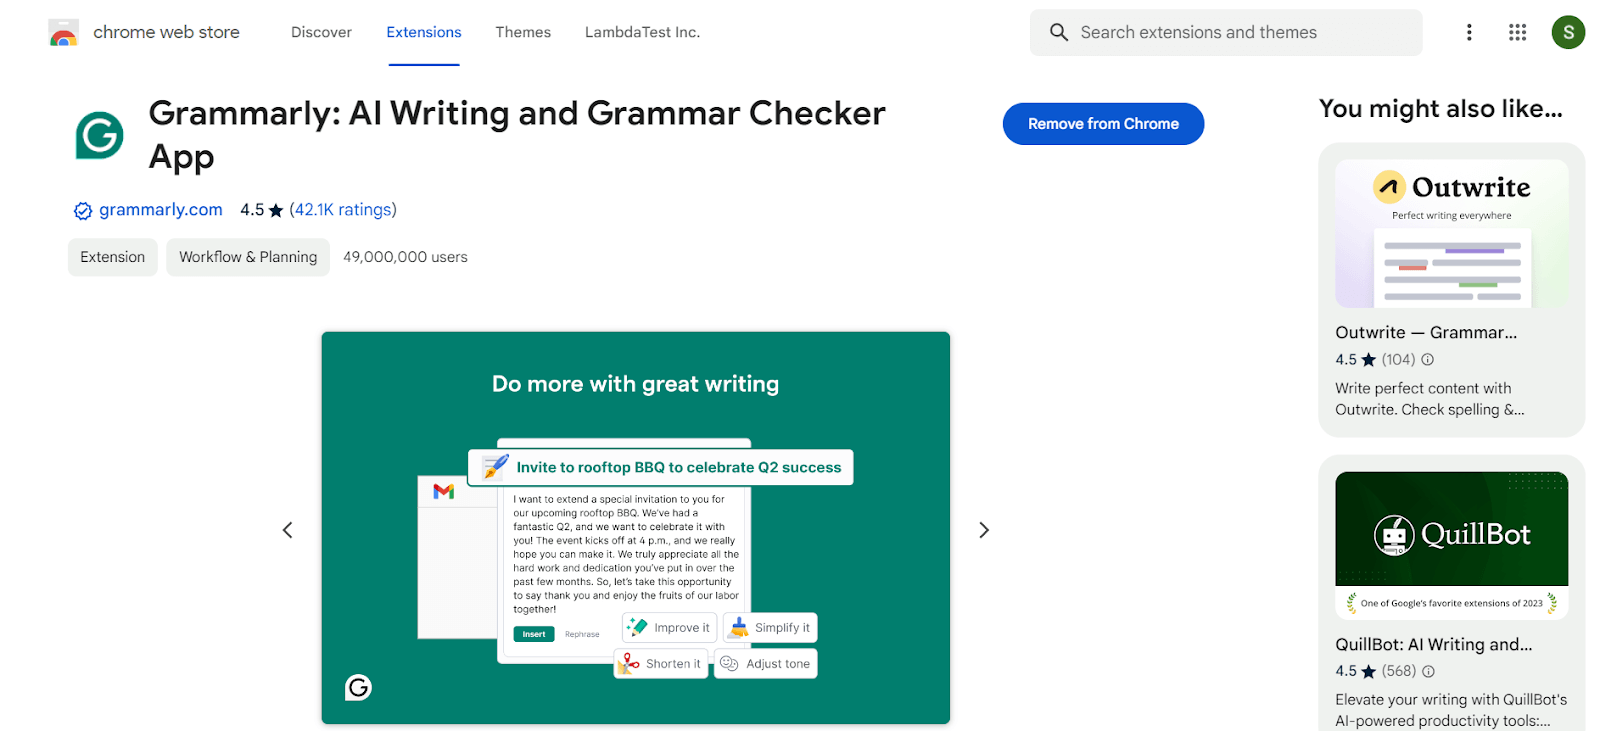Screen dimensions: 1600x731
Task: Click the verified publisher badge icon
Action: pyautogui.click(x=83, y=210)
